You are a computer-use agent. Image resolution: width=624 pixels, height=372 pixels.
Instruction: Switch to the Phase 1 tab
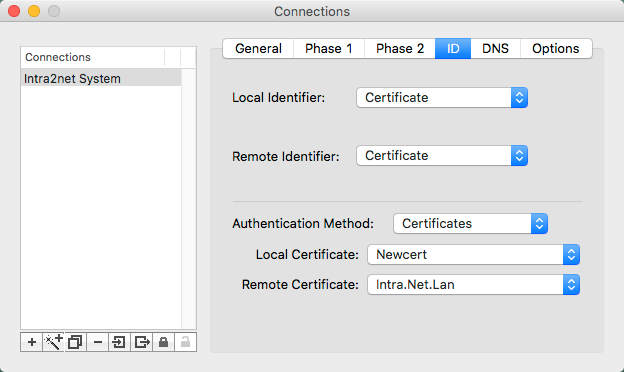[x=329, y=49]
